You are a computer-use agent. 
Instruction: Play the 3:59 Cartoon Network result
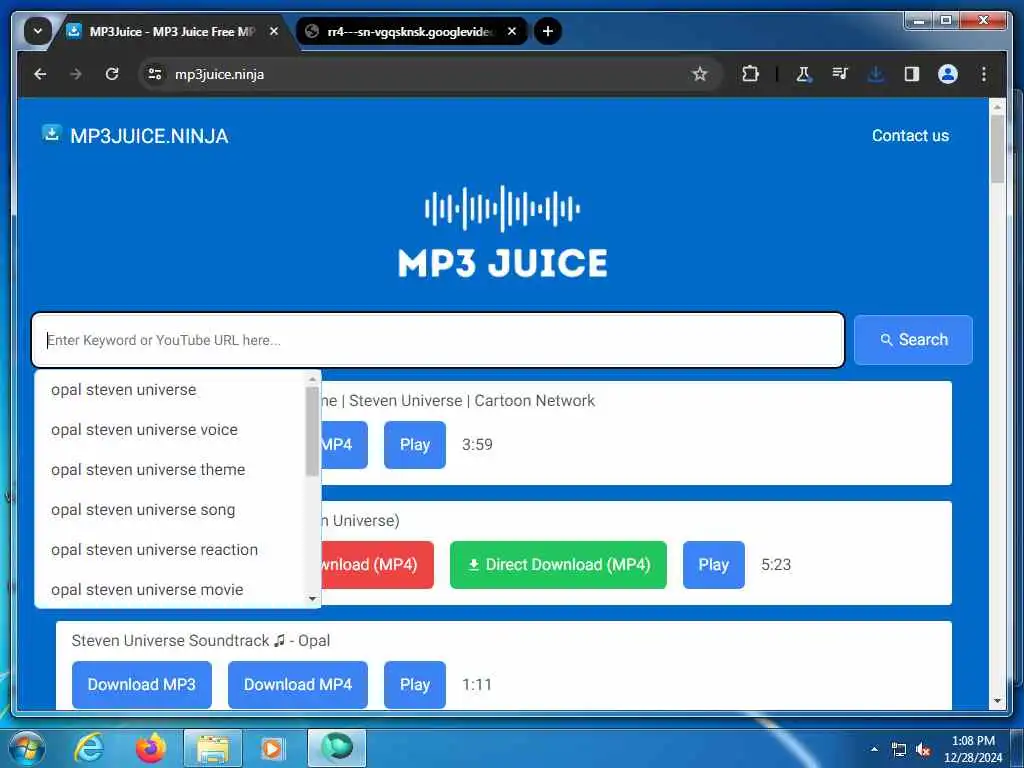[x=415, y=445]
